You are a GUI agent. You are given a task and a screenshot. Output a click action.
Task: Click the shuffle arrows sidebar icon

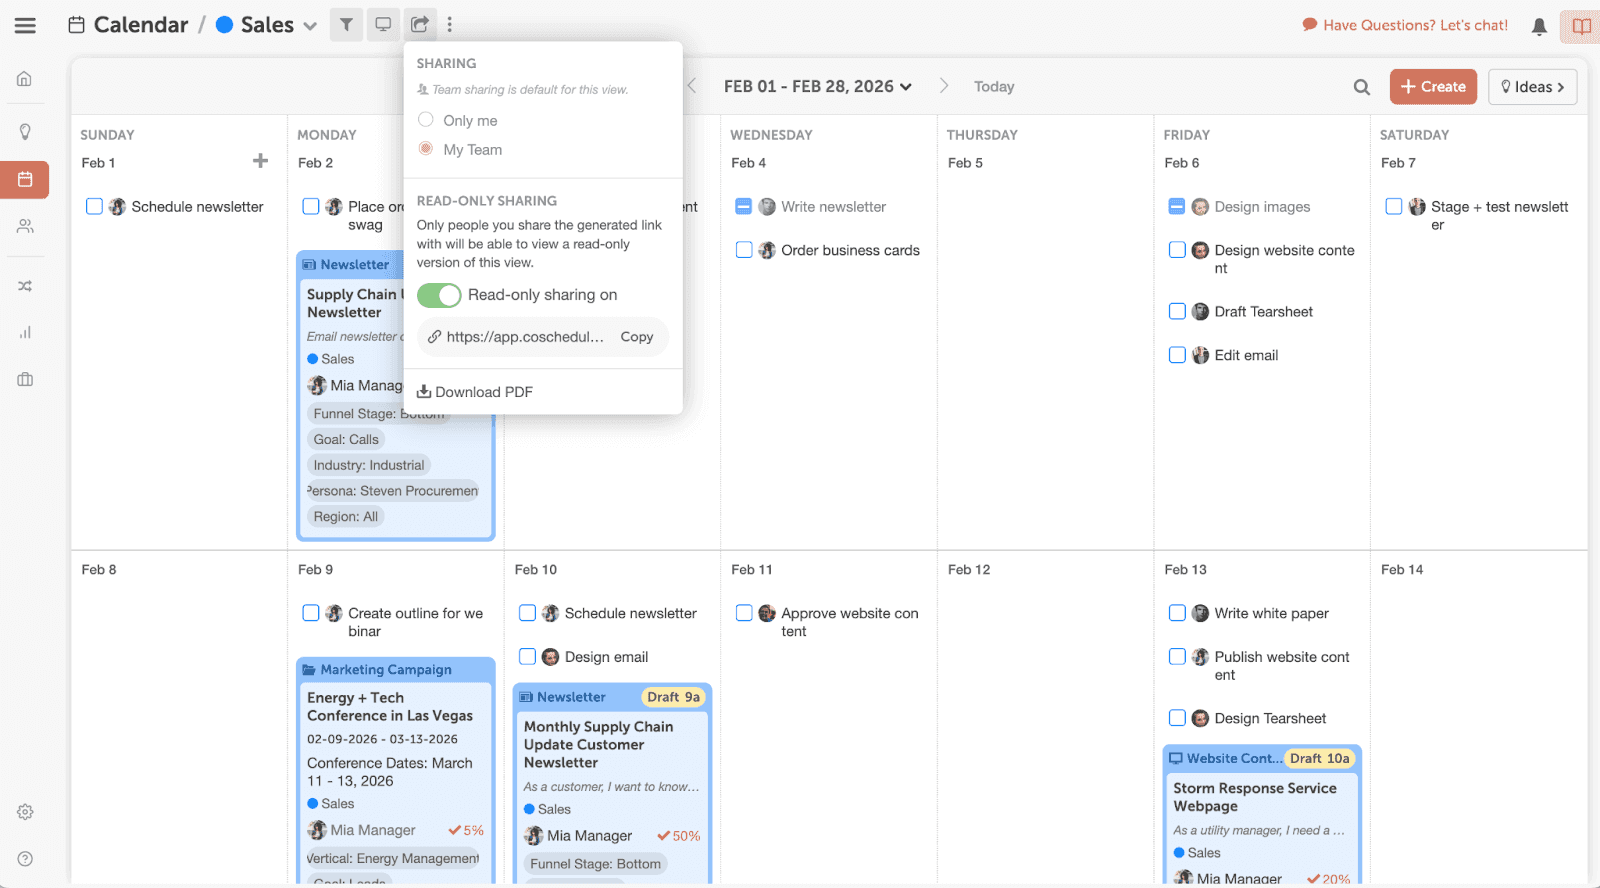[25, 286]
